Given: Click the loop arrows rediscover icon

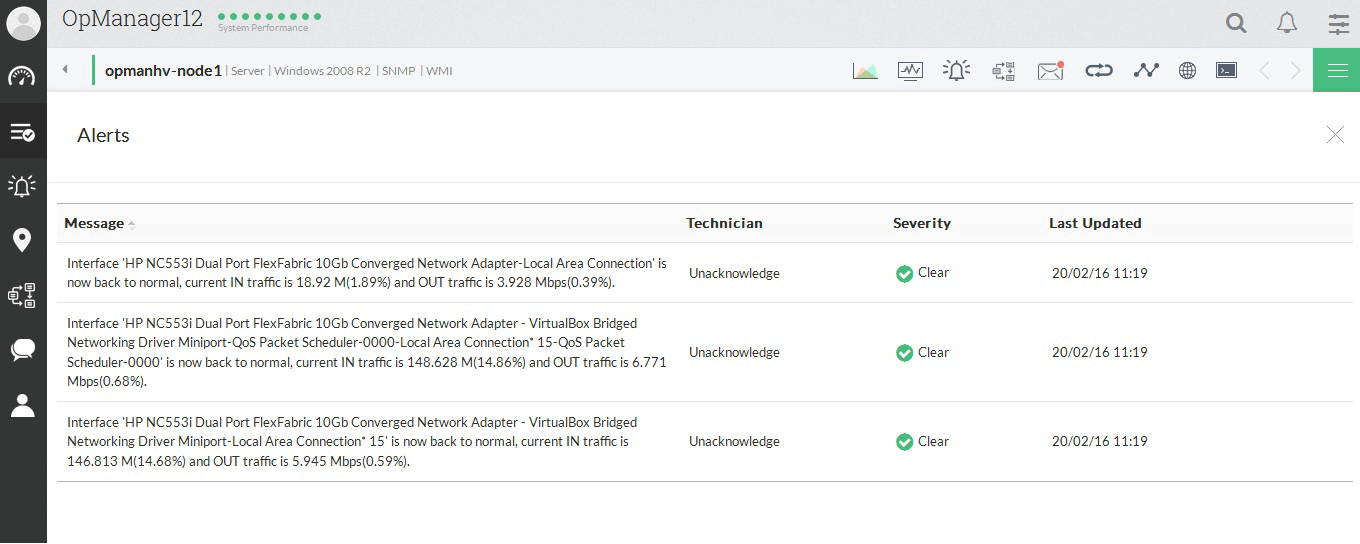Looking at the screenshot, I should (1098, 71).
